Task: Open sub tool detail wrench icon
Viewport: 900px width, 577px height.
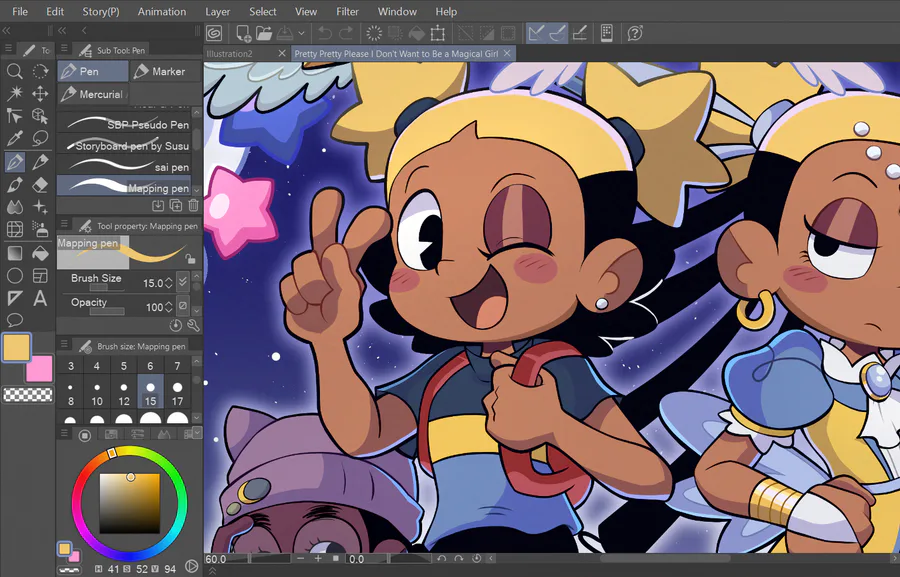Action: (x=193, y=326)
